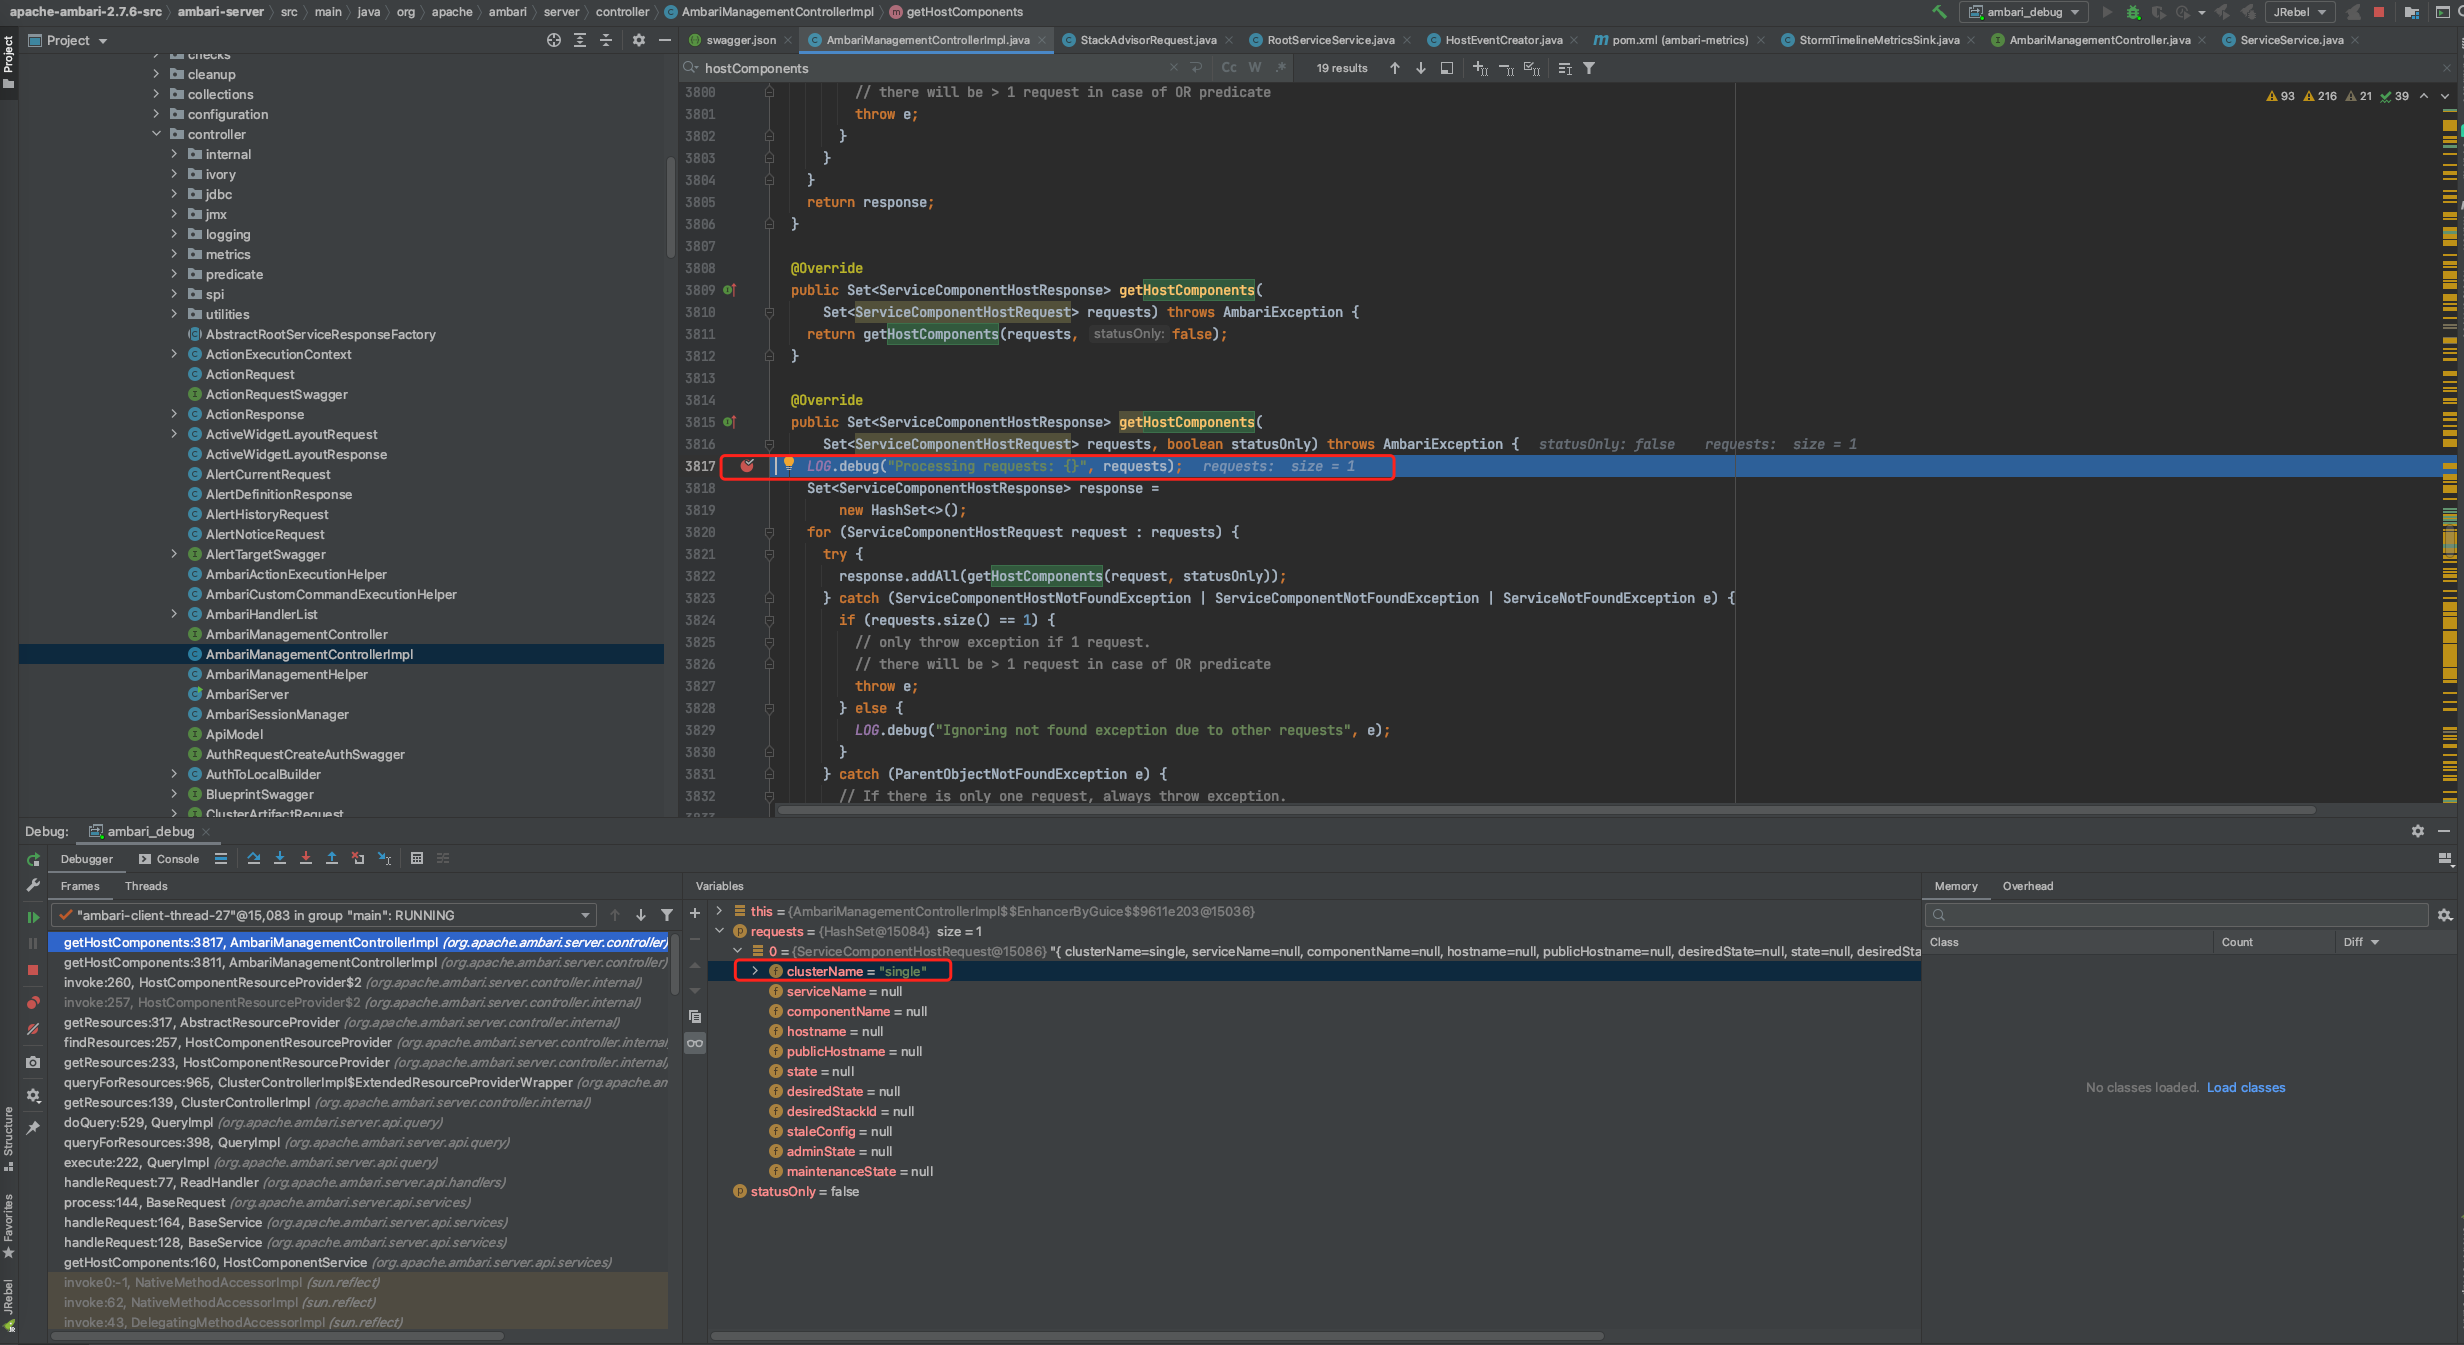Open ambari_debug run configuration dropdown

pos(2025,12)
